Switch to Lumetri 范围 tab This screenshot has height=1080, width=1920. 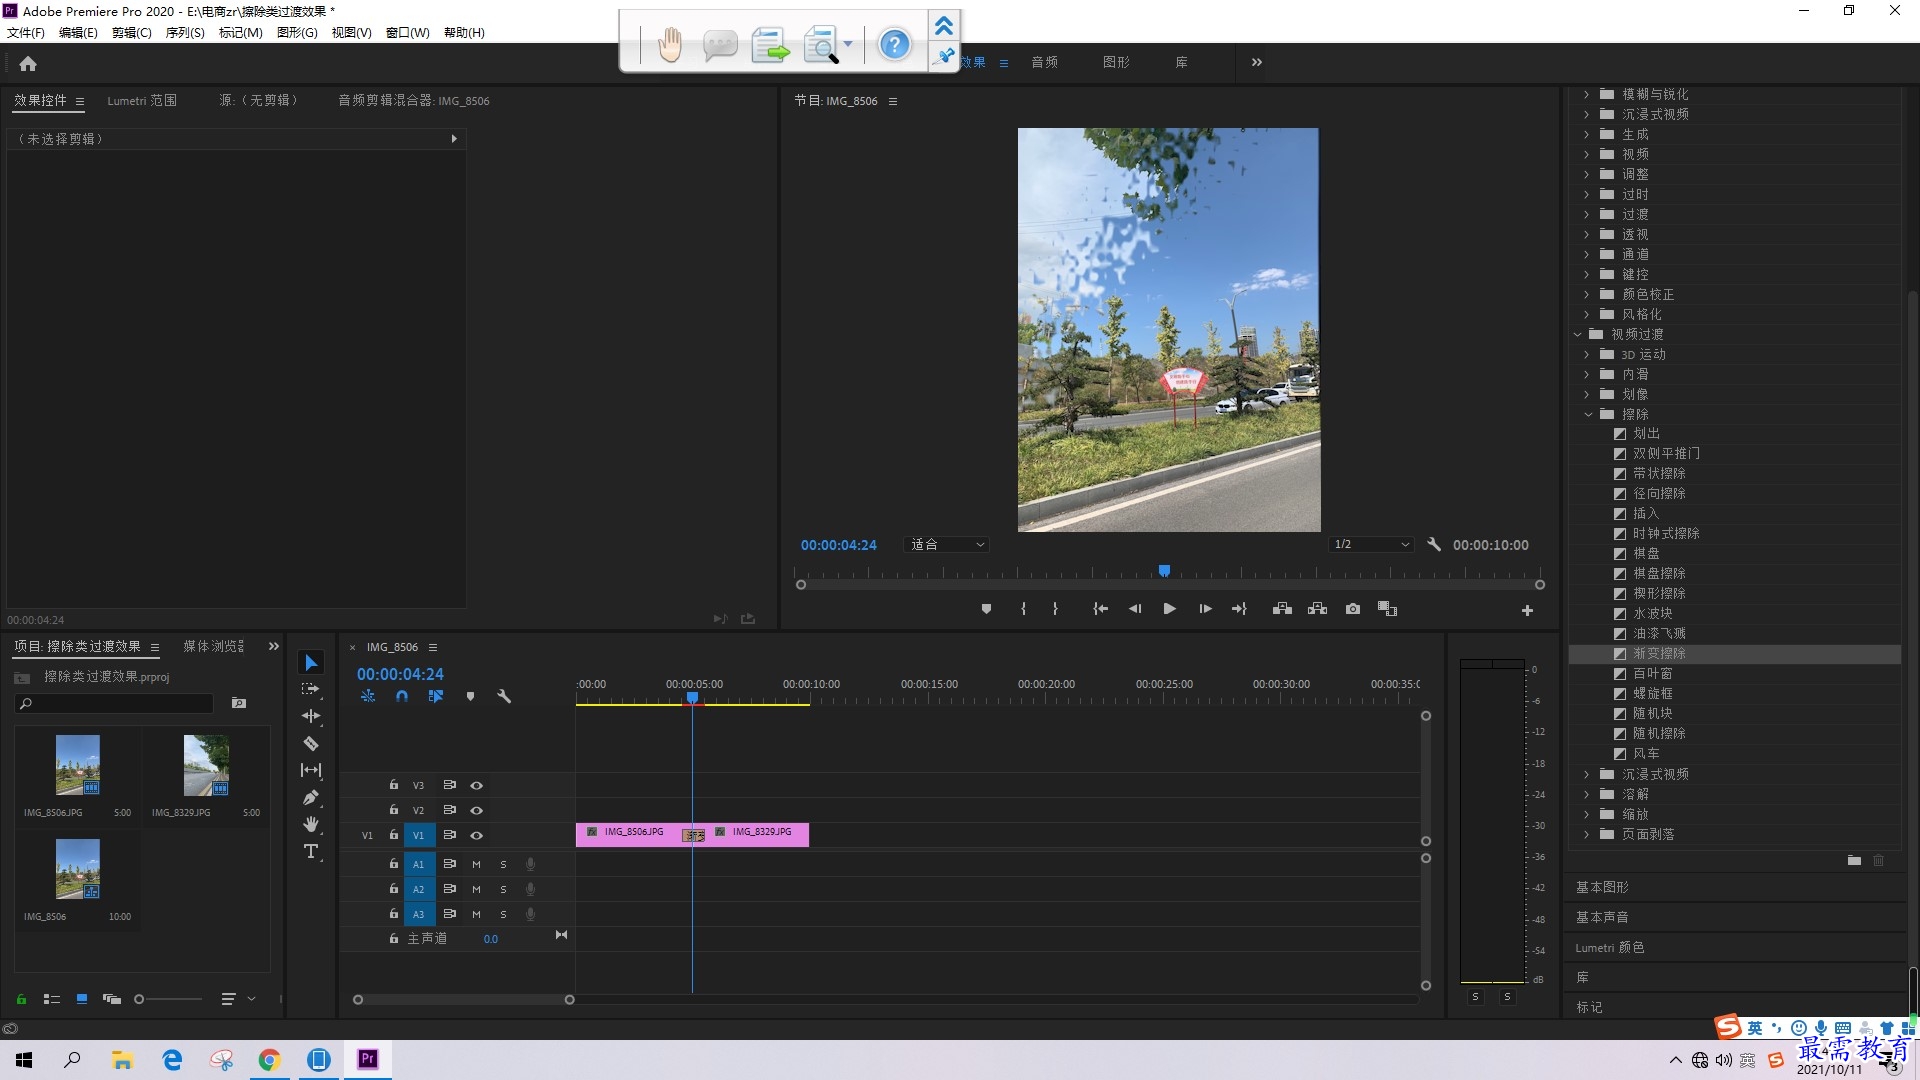142,100
